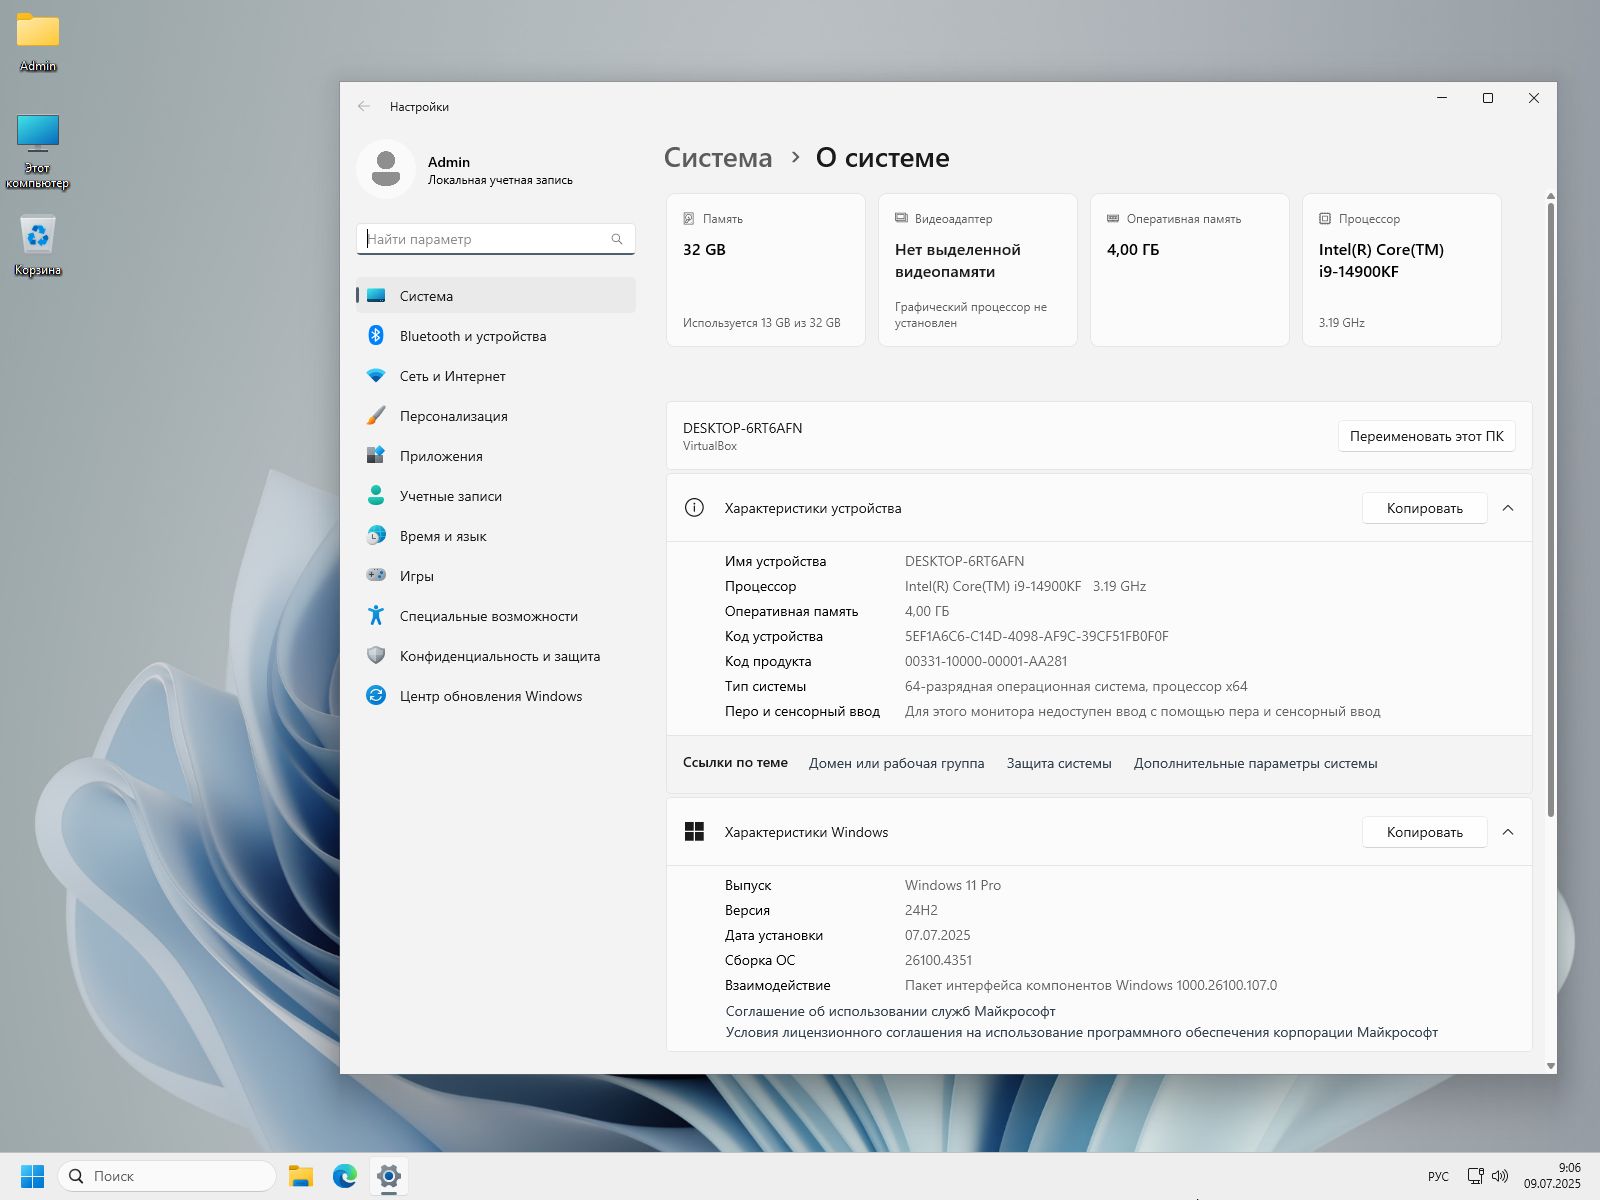Click the settings page vertical scrollbar
The image size is (1600, 1200).
[1551, 508]
